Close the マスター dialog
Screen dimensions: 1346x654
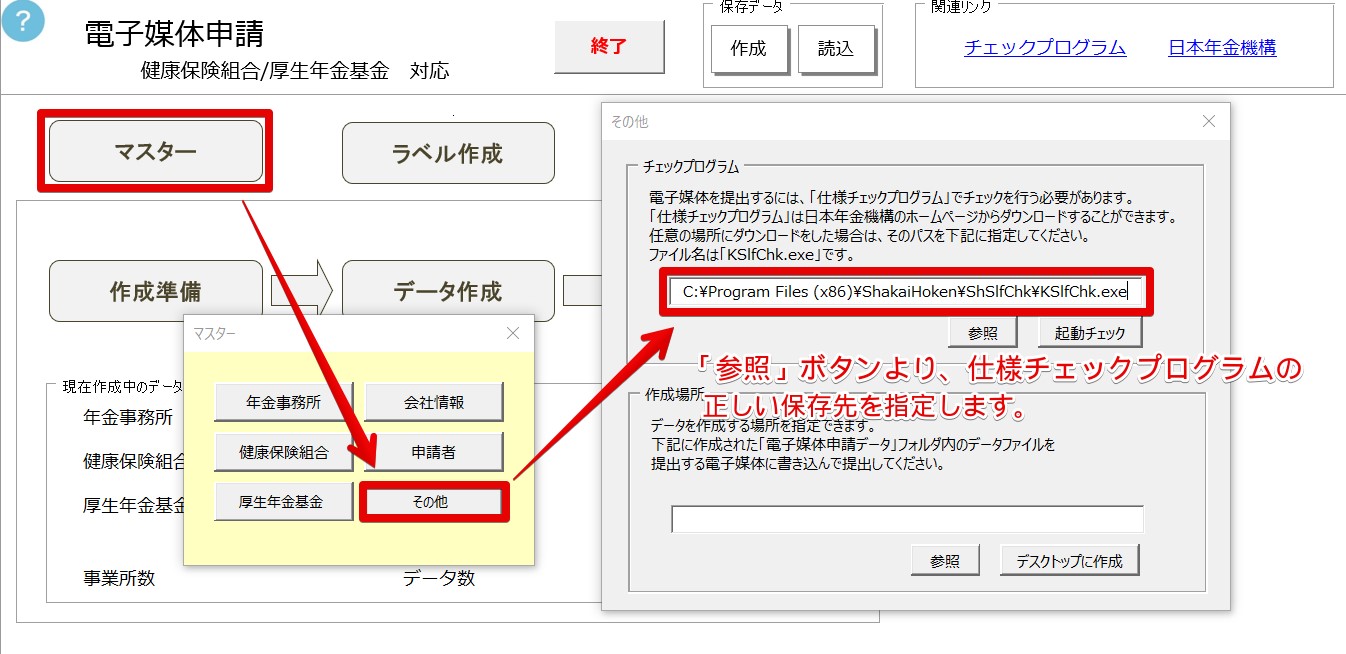point(513,333)
